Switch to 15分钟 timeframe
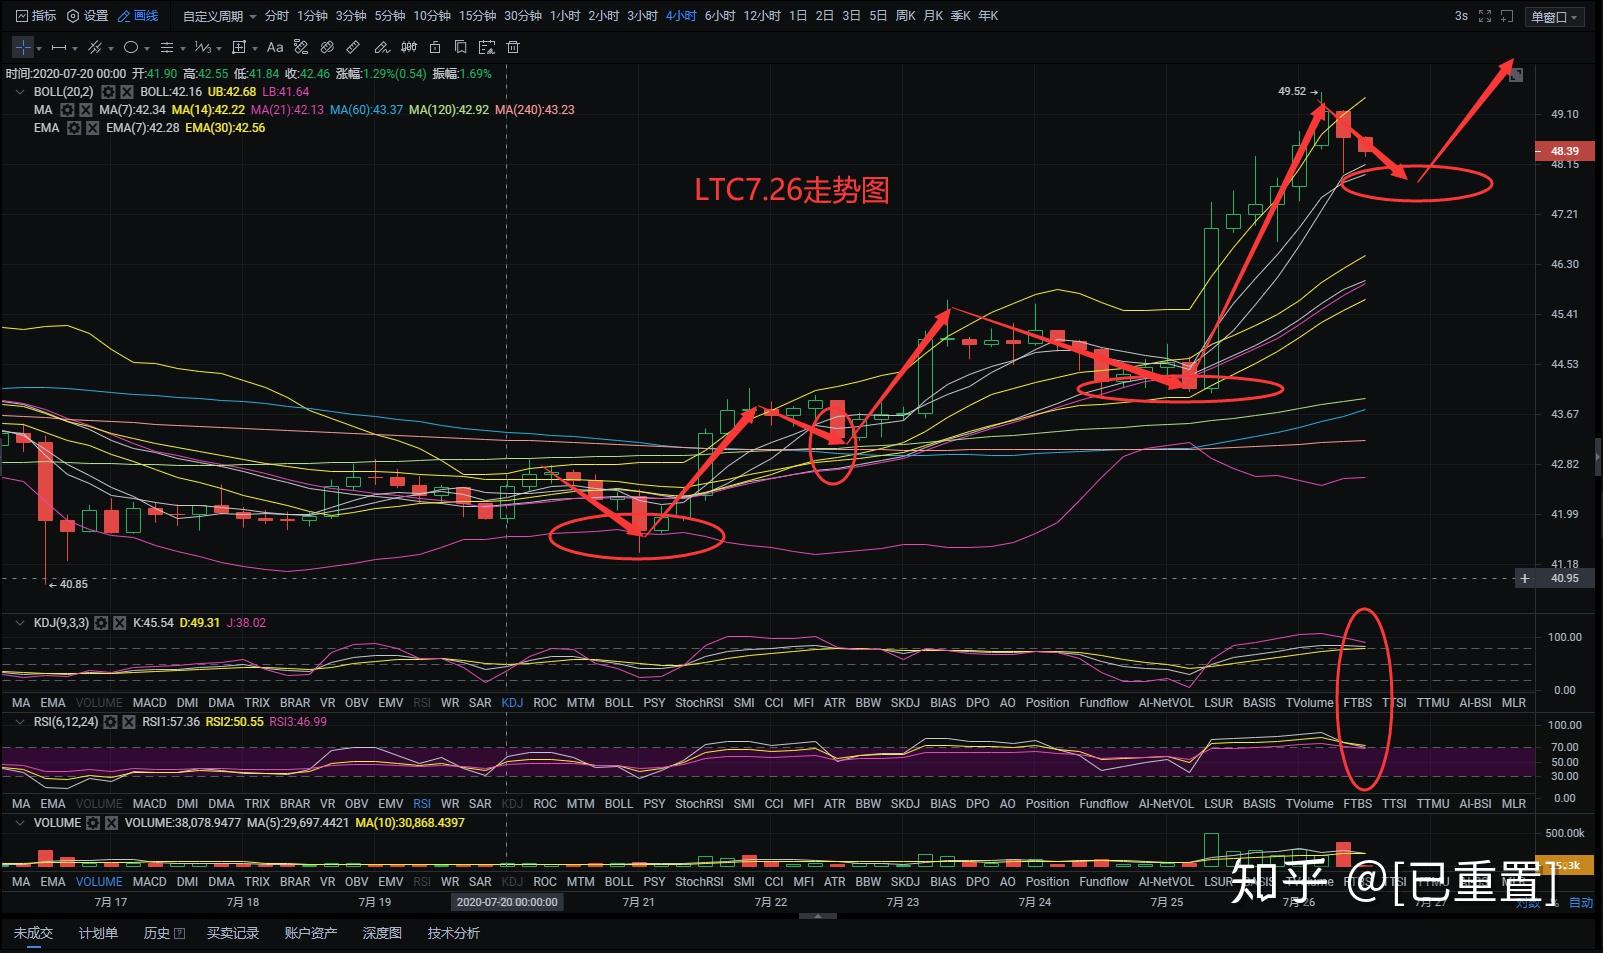The height and width of the screenshot is (953, 1603). 477,16
